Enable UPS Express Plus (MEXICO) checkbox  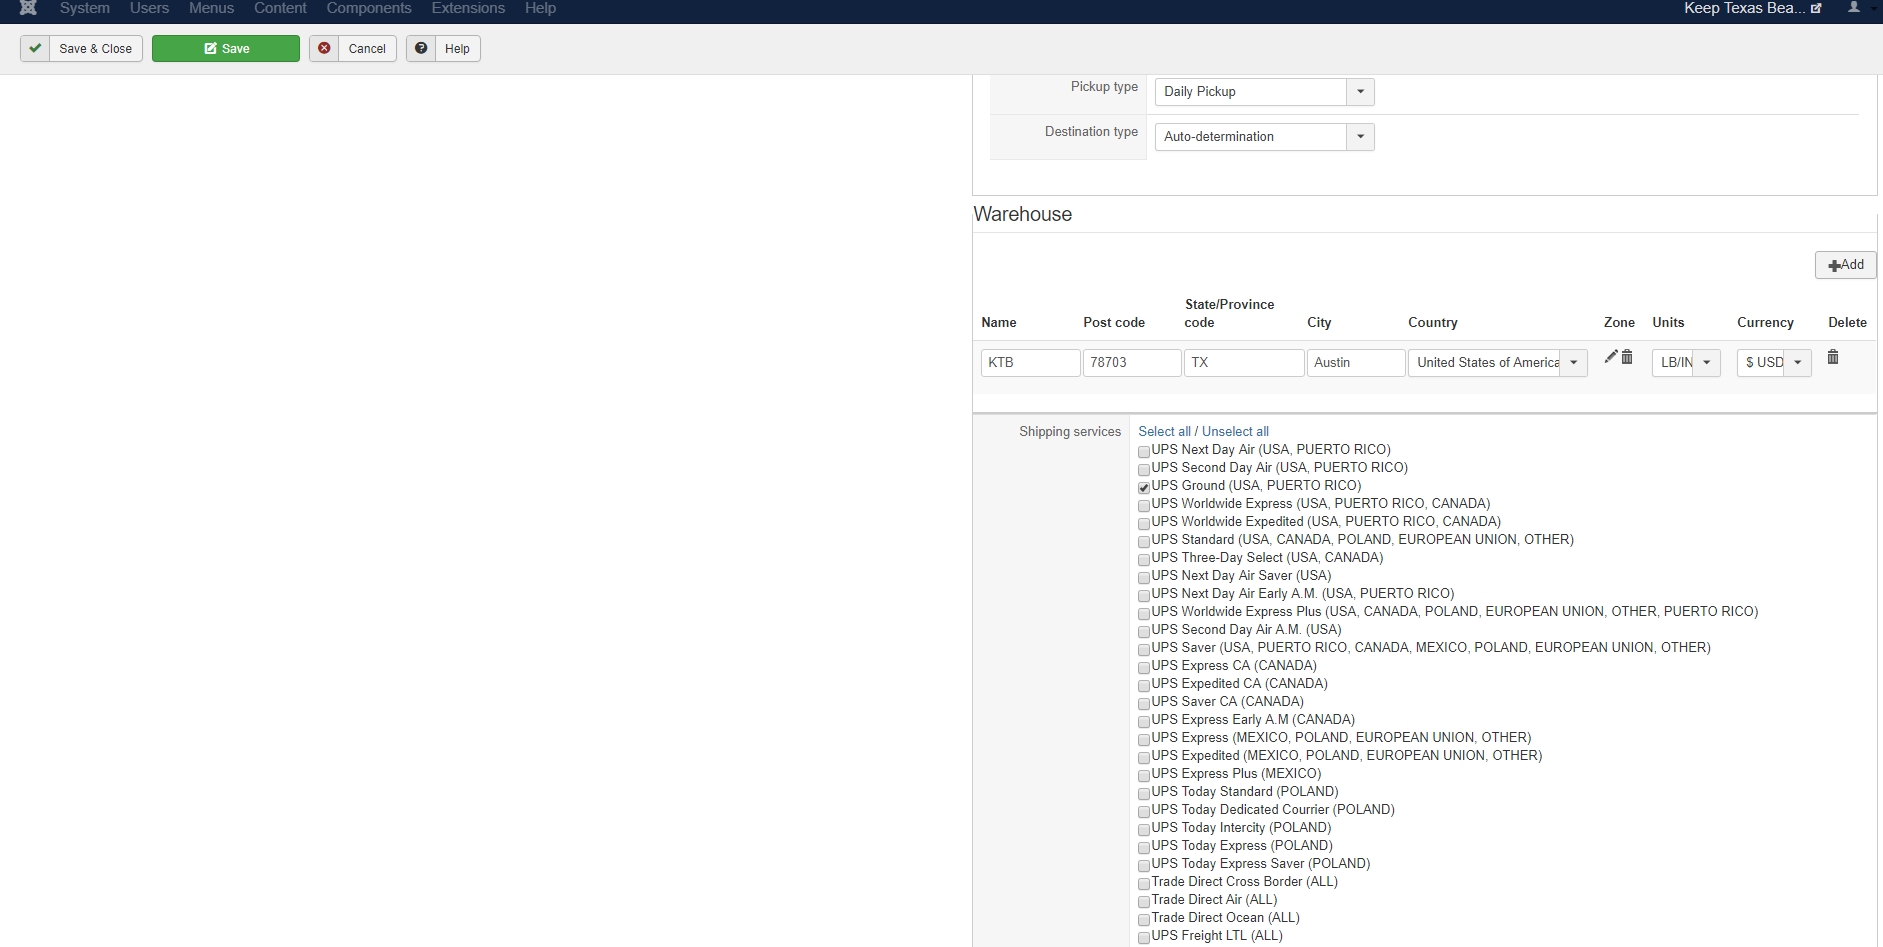[1144, 776]
